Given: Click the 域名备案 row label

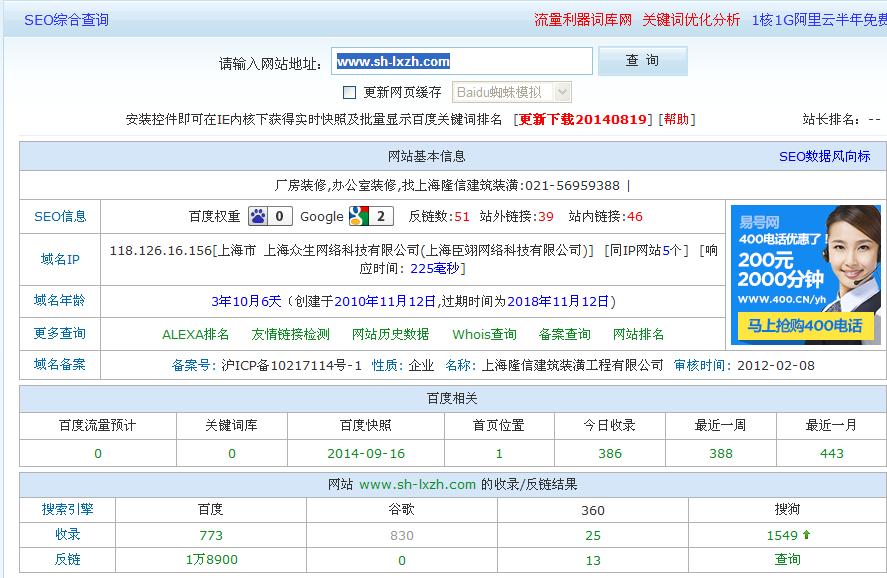Looking at the screenshot, I should pos(59,365).
